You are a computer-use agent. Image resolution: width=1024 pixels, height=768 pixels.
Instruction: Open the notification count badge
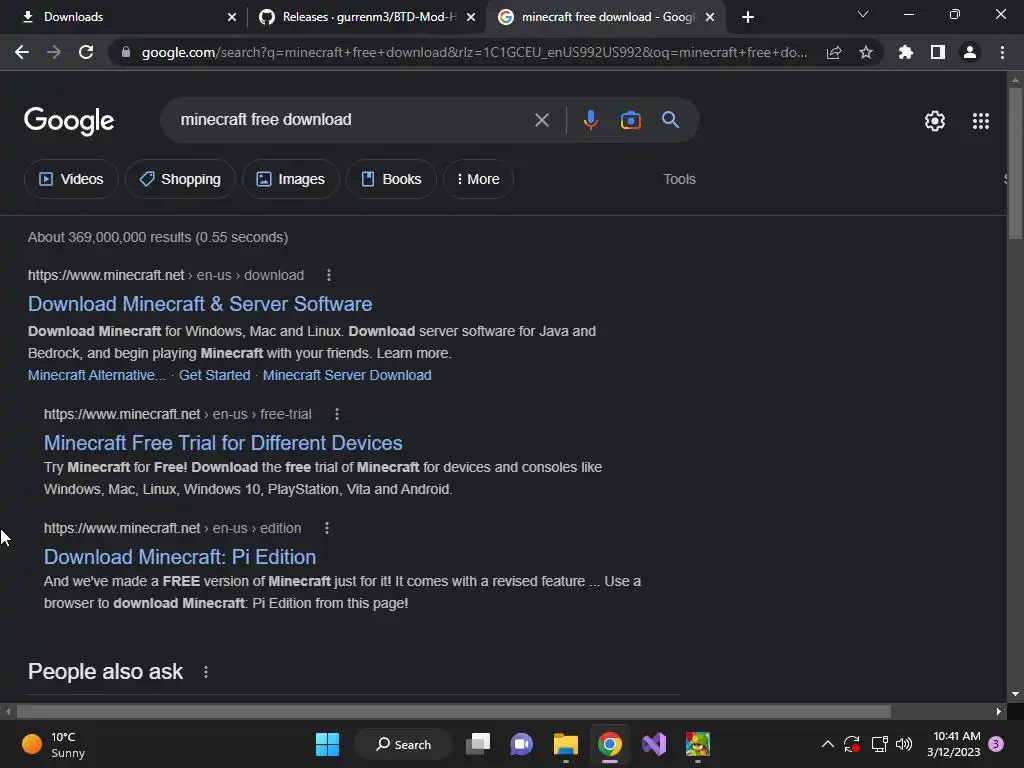pos(996,744)
